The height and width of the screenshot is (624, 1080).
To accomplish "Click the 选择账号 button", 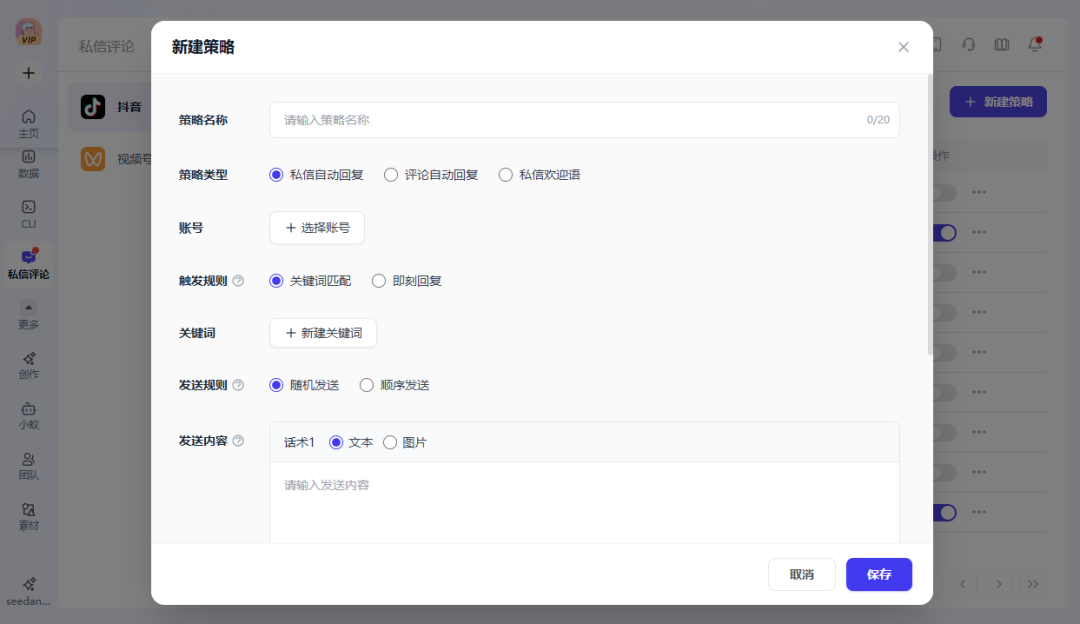I will [317, 228].
